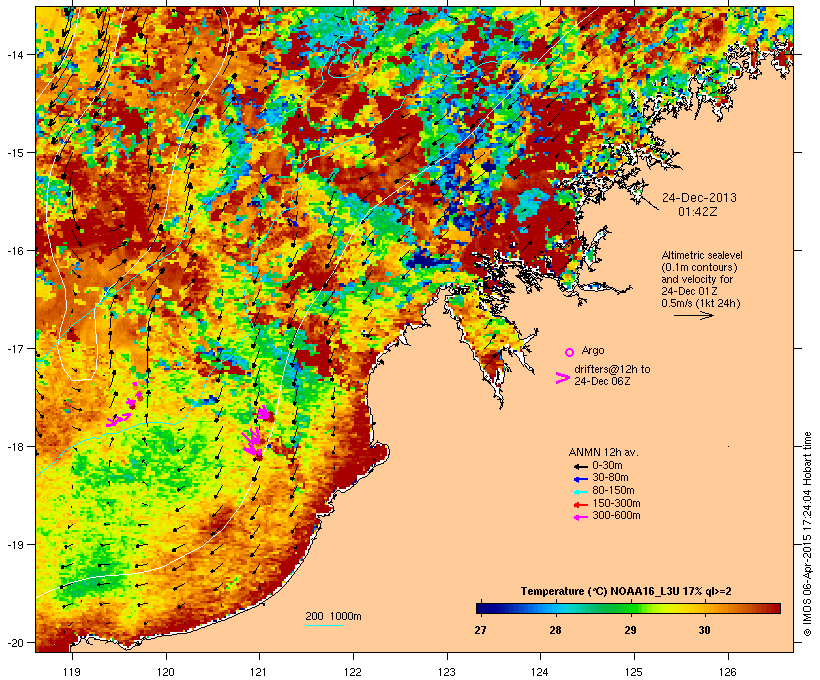
Task: Click the '80-150m' depth label
Action: 613,491
